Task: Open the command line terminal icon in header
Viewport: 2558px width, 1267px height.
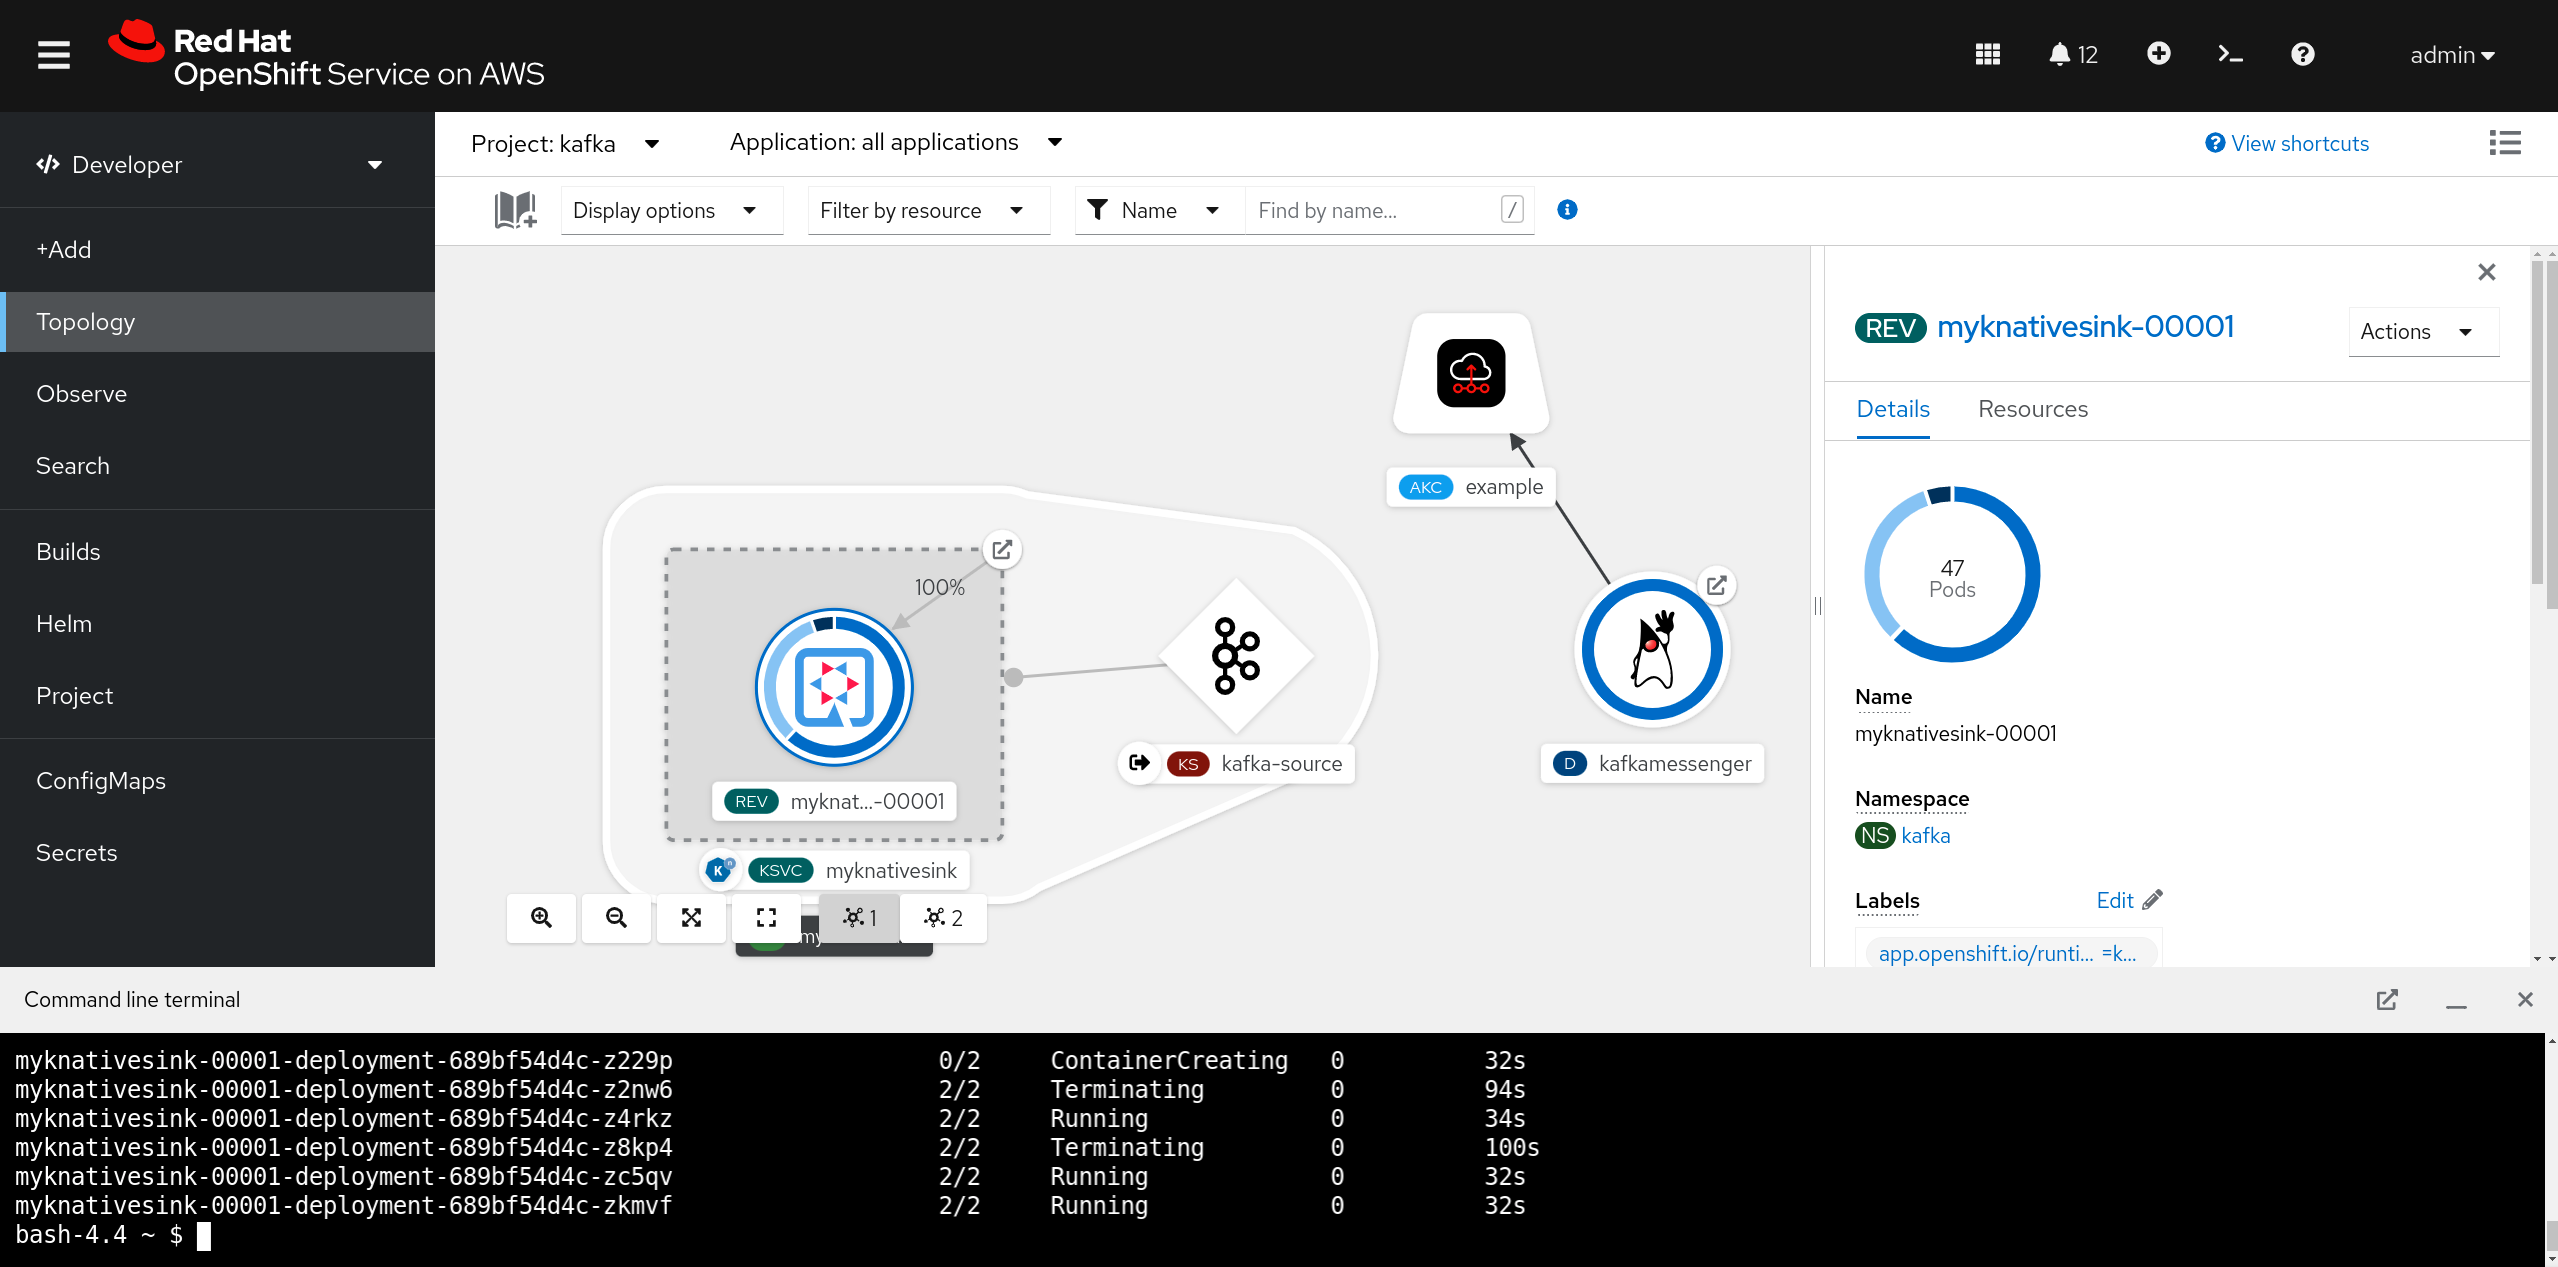Action: (x=2230, y=55)
